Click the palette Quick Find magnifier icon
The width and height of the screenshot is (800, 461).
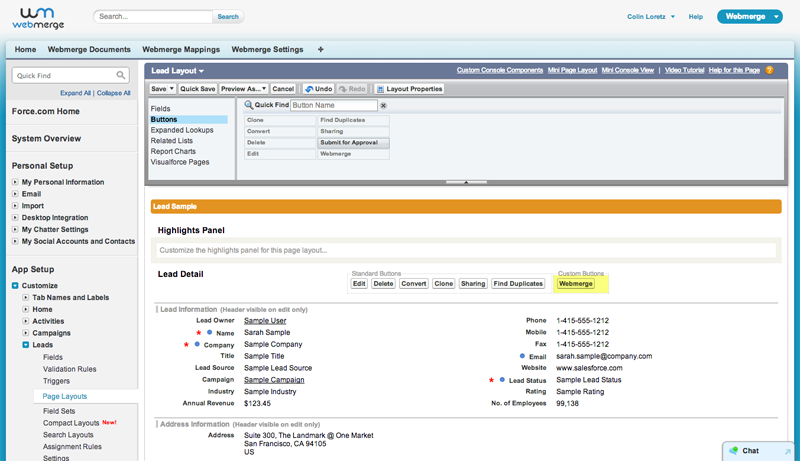tap(248, 105)
